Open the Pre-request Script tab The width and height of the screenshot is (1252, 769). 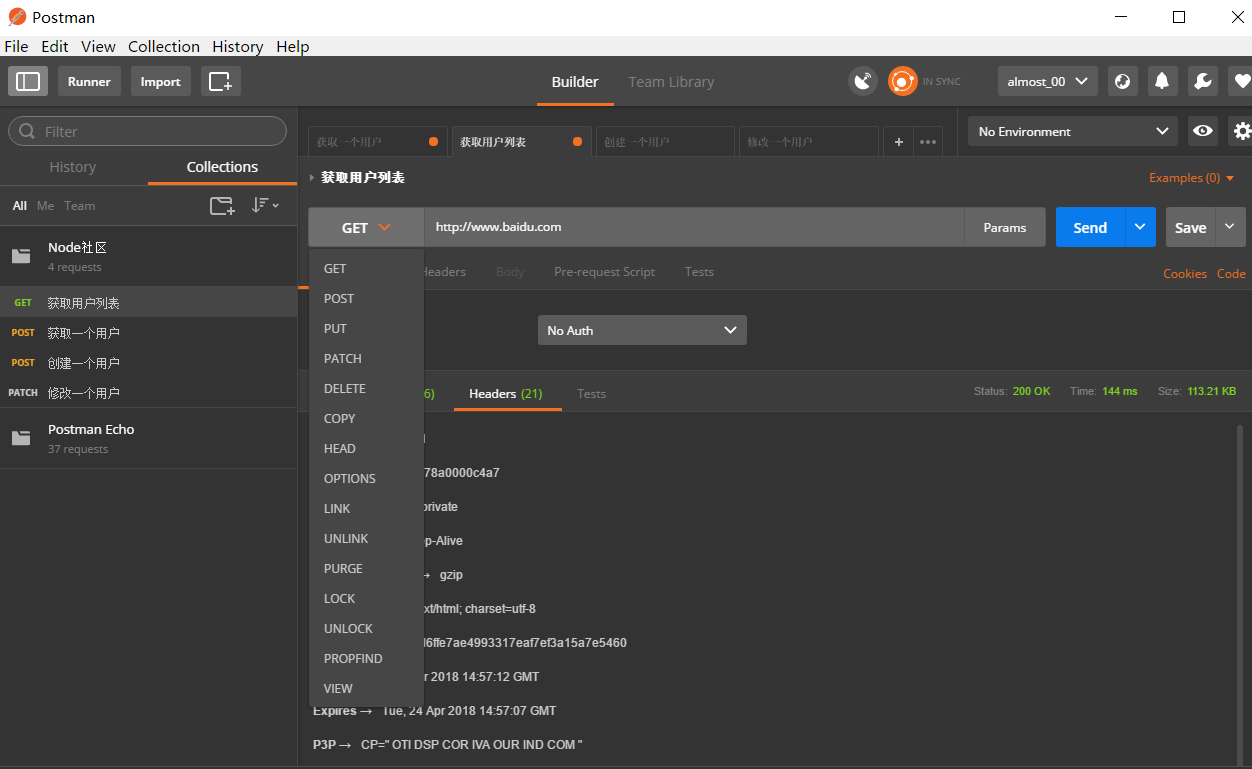(604, 271)
